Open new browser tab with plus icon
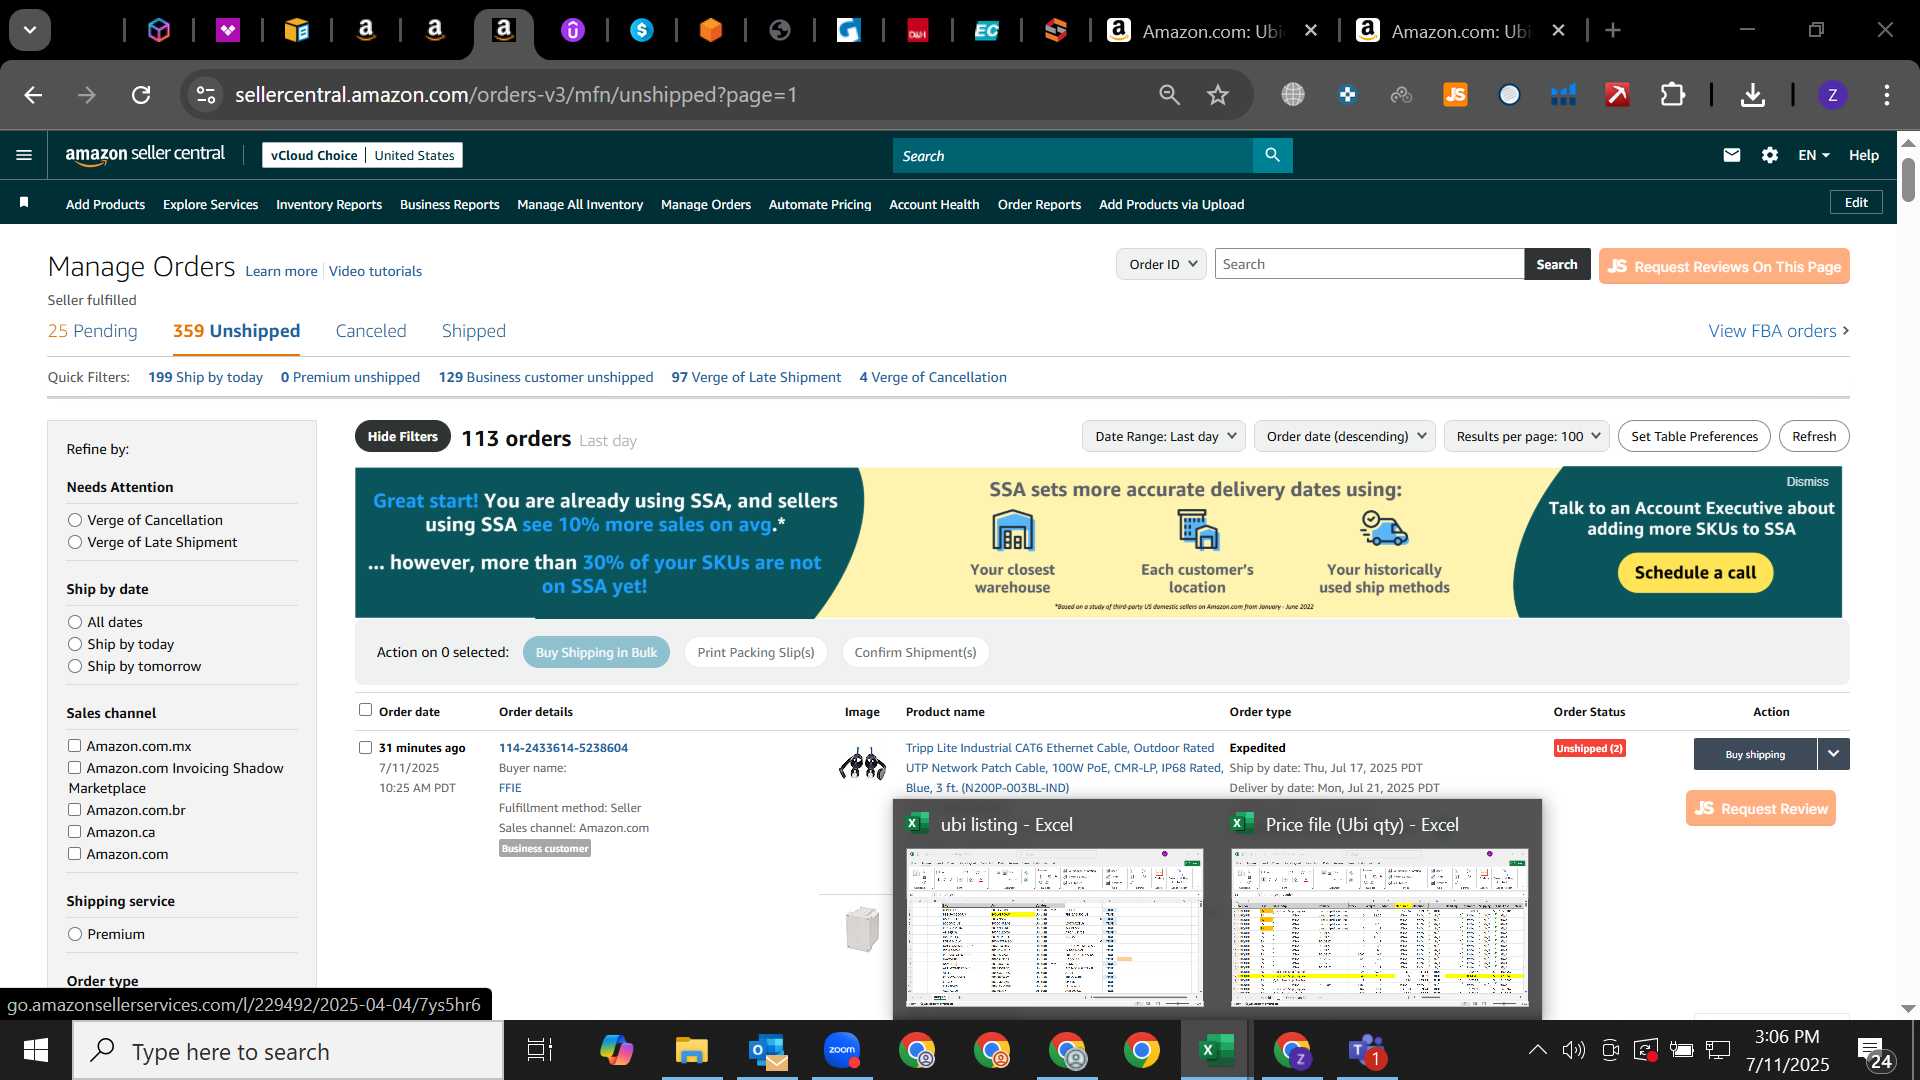The height and width of the screenshot is (1080, 1920). pos(1612,31)
